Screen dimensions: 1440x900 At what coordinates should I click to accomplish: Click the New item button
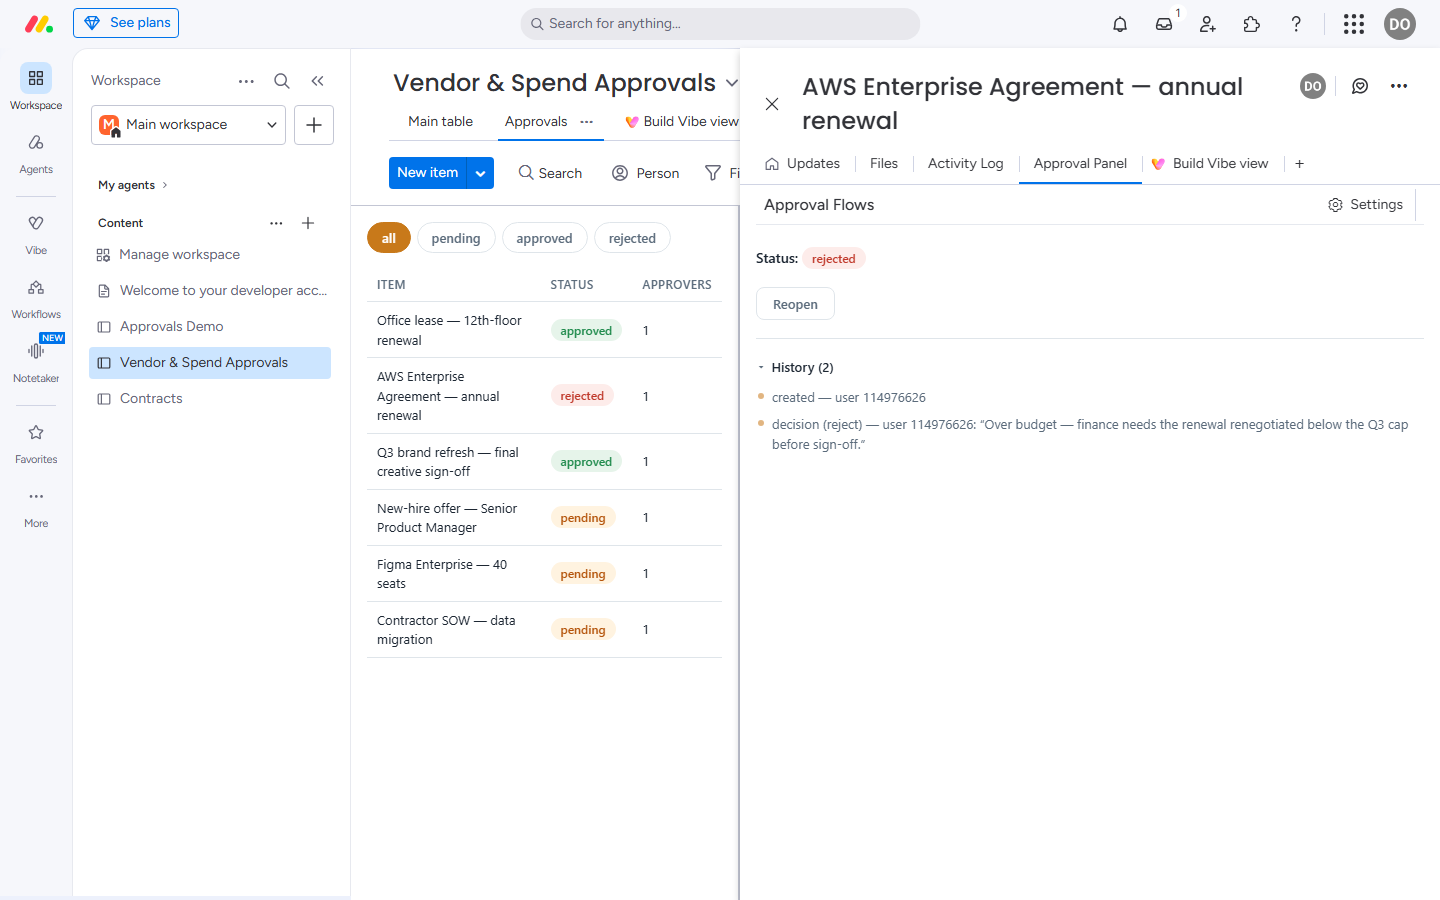point(428,173)
